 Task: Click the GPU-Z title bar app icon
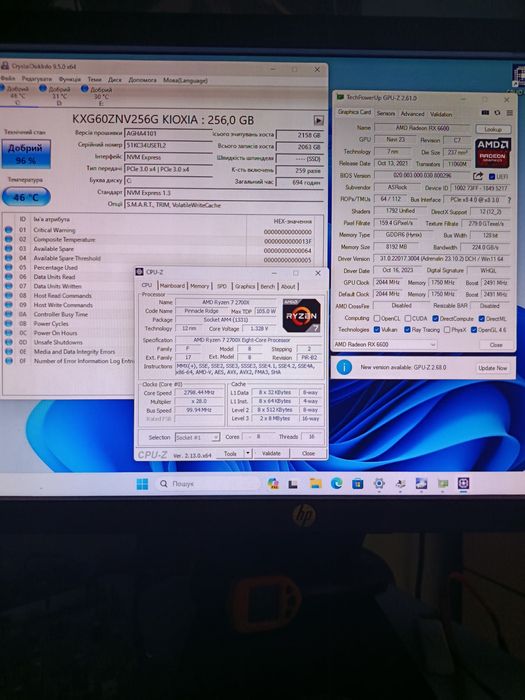(x=340, y=97)
